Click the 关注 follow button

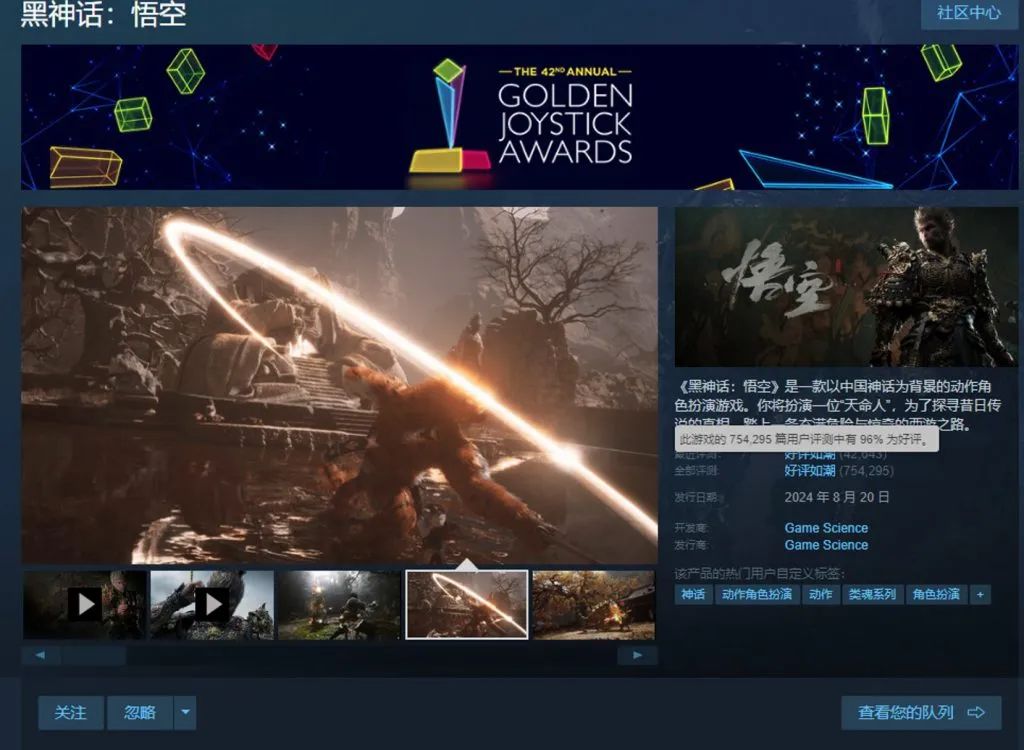click(71, 712)
